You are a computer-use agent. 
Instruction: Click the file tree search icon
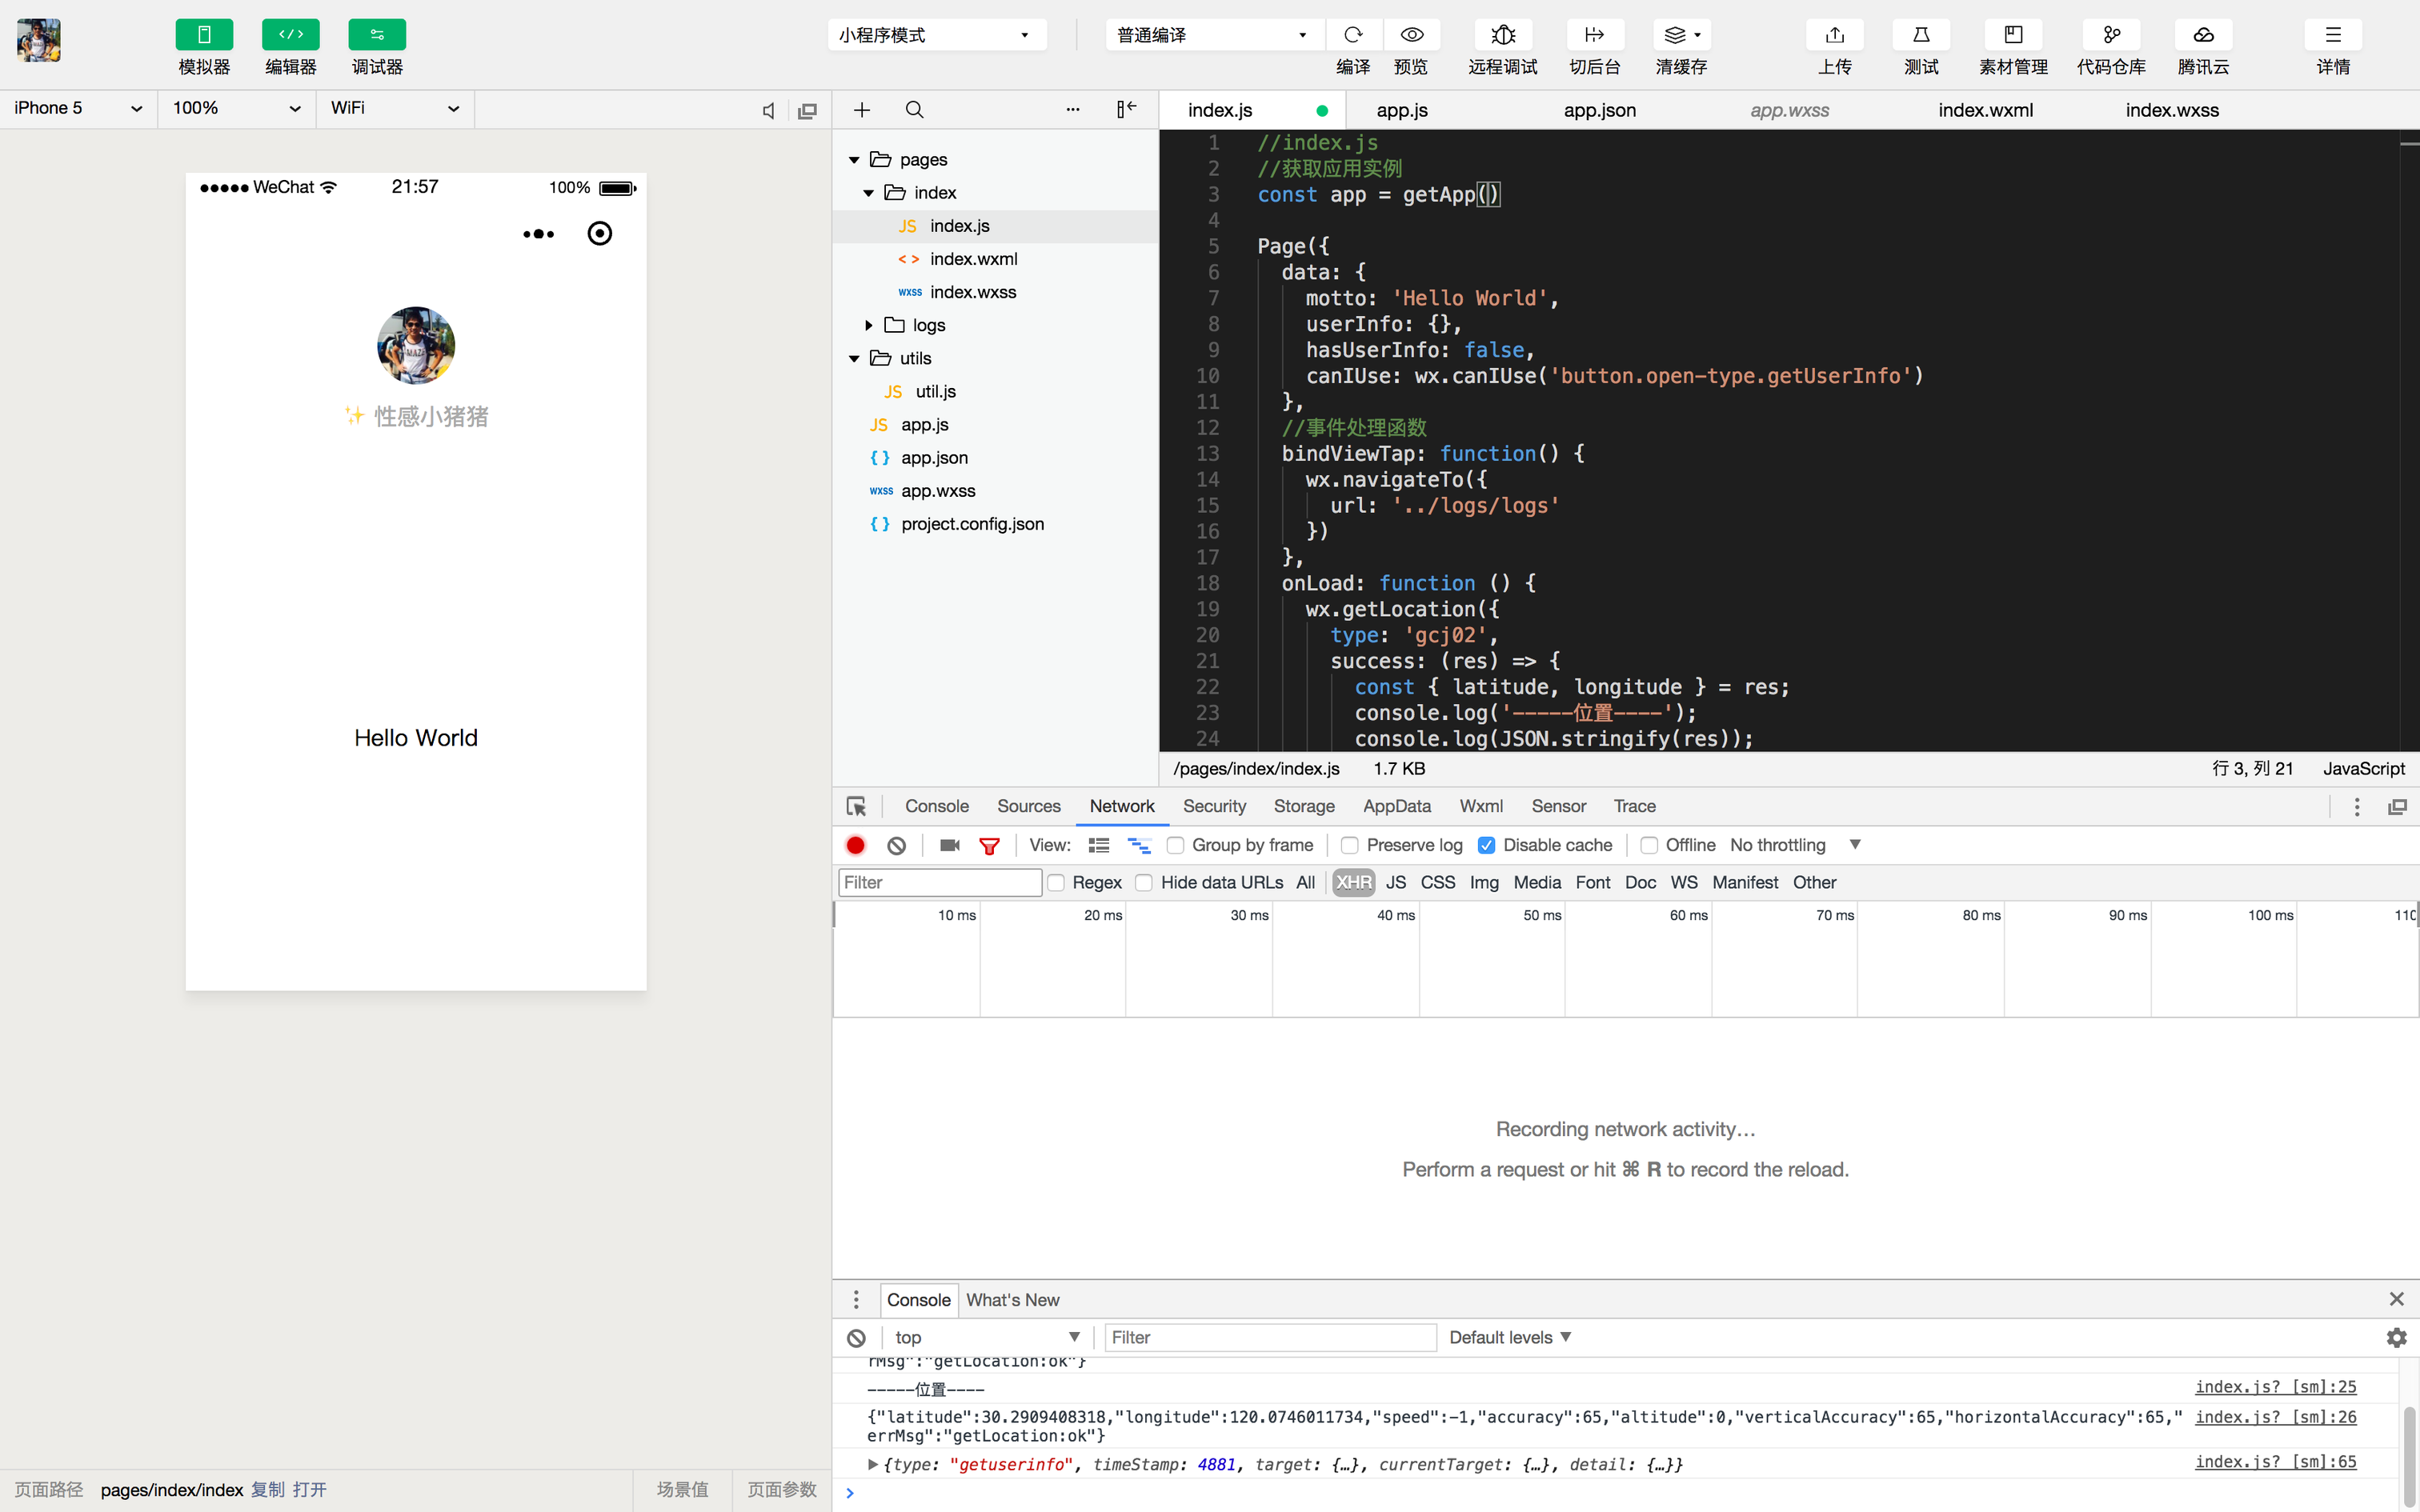coord(914,109)
